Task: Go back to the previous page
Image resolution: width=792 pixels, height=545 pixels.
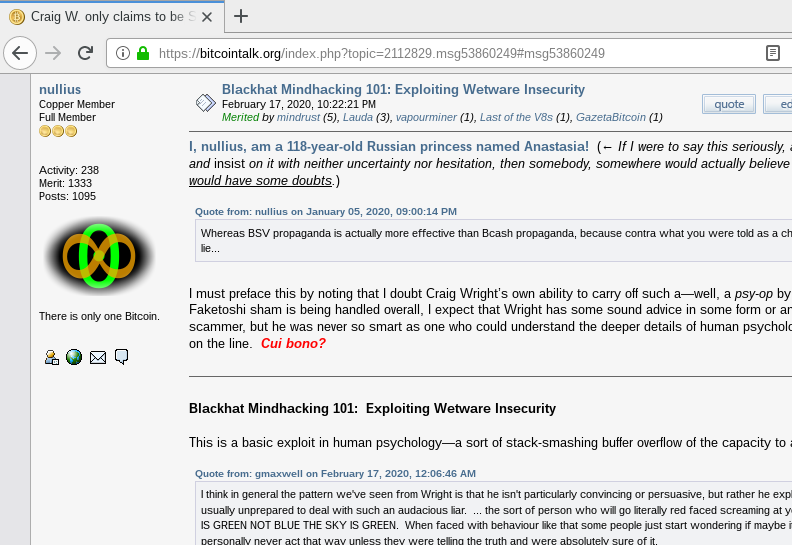Action: pyautogui.click(x=20, y=53)
